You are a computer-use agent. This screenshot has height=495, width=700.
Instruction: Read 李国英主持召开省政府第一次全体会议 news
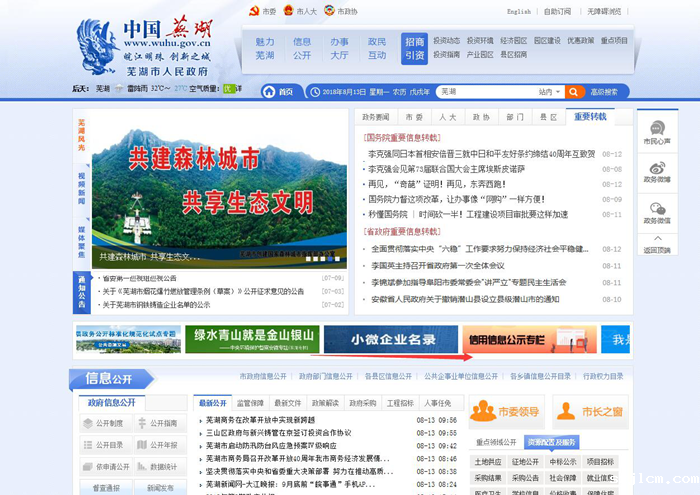(438, 266)
